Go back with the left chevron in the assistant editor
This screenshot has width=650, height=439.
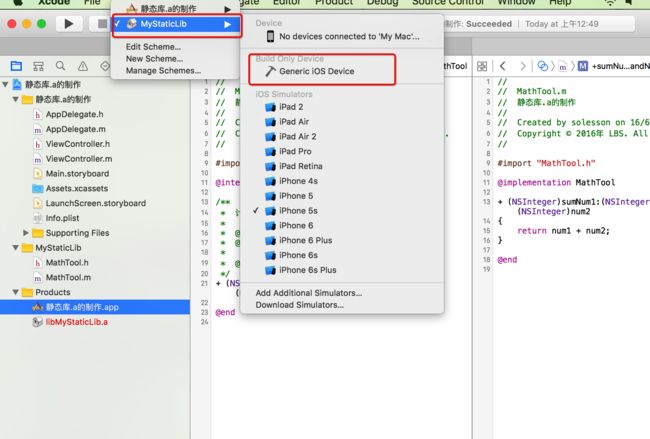502,66
